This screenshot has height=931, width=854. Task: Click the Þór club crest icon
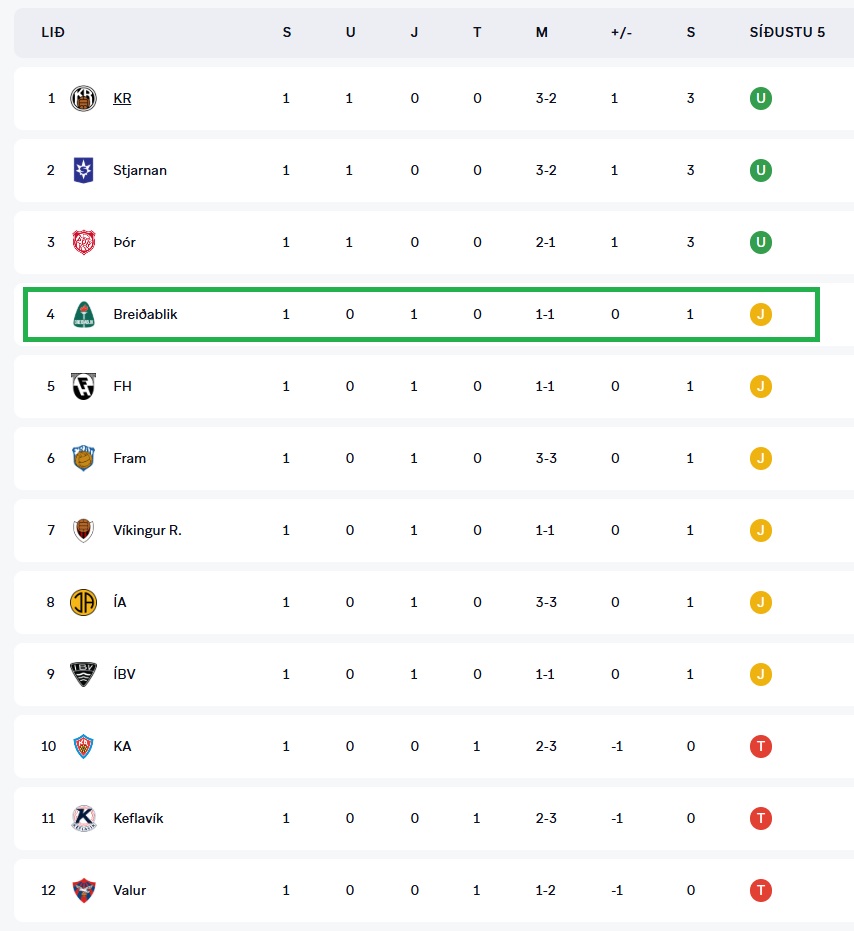[x=84, y=242]
